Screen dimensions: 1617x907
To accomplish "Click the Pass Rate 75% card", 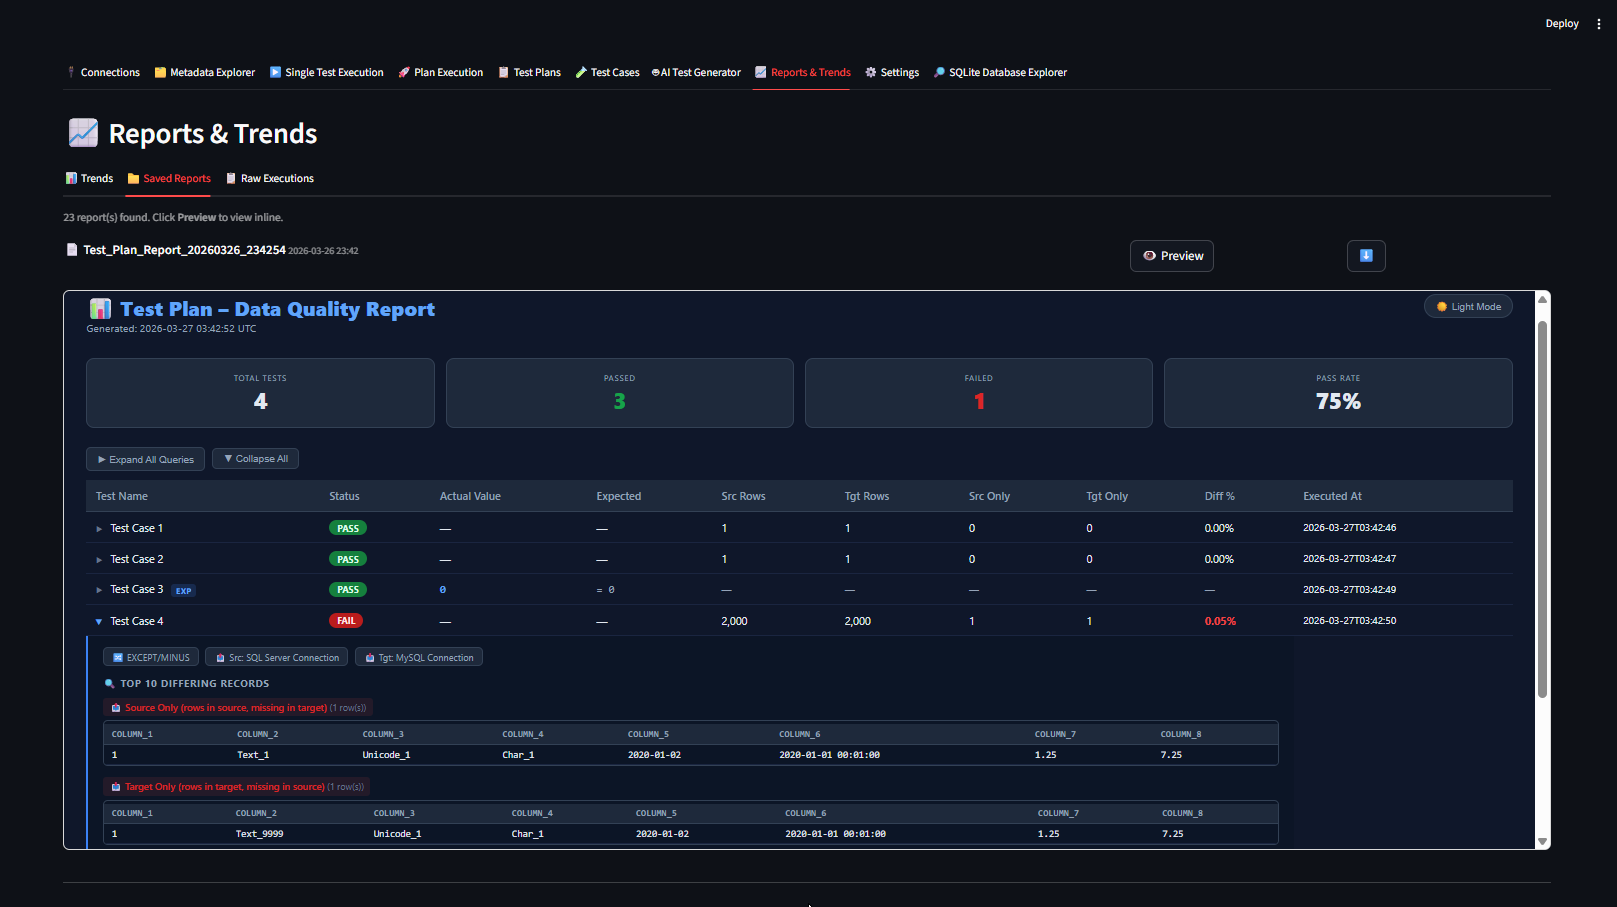I will click(1338, 393).
